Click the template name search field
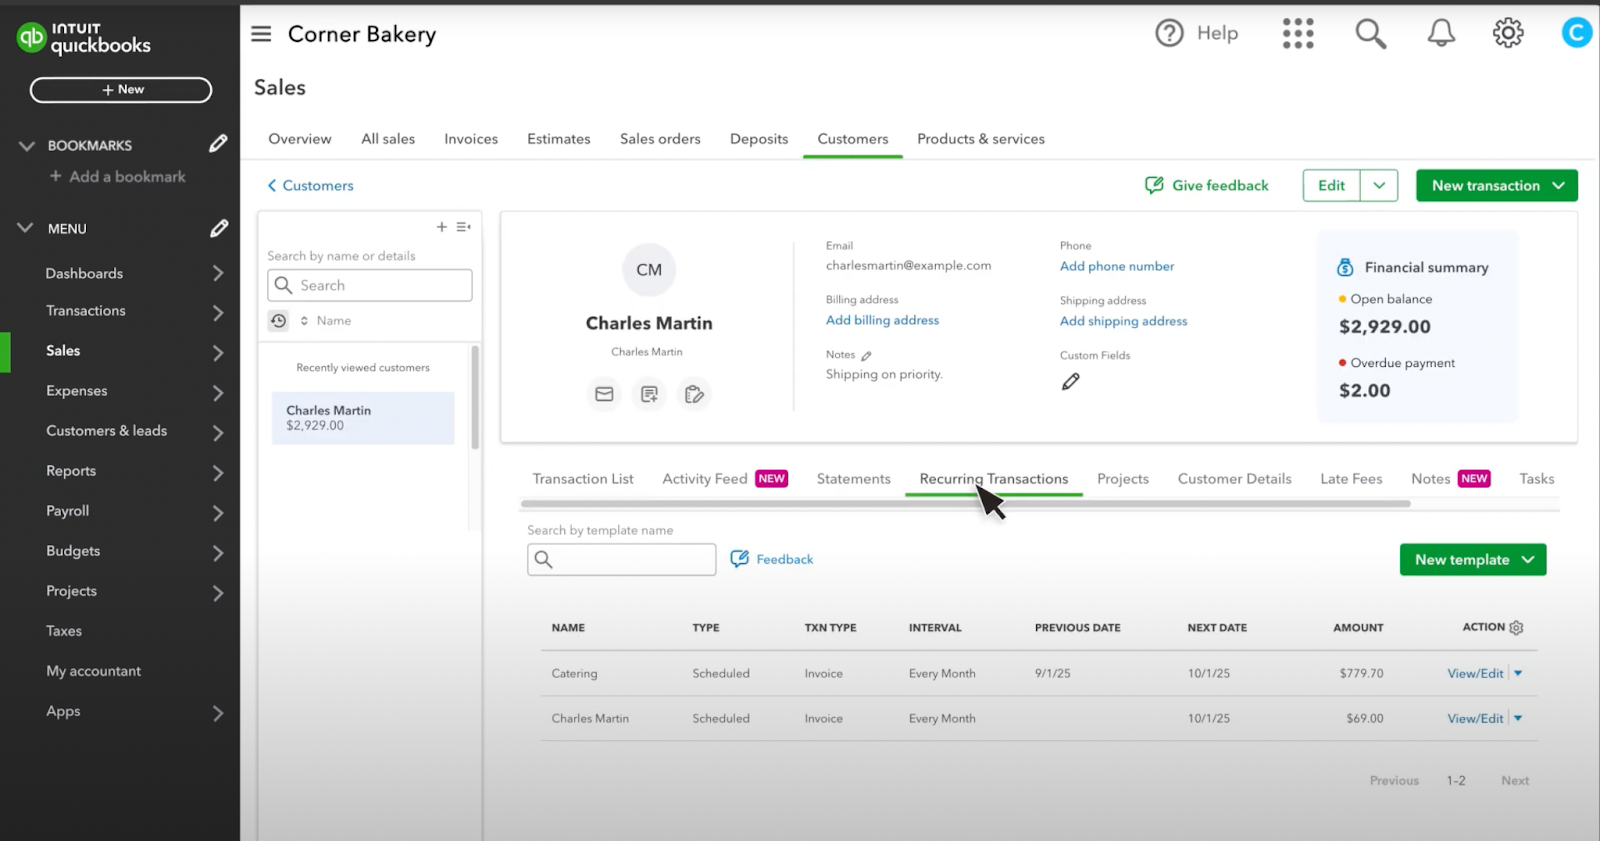 pyautogui.click(x=621, y=559)
